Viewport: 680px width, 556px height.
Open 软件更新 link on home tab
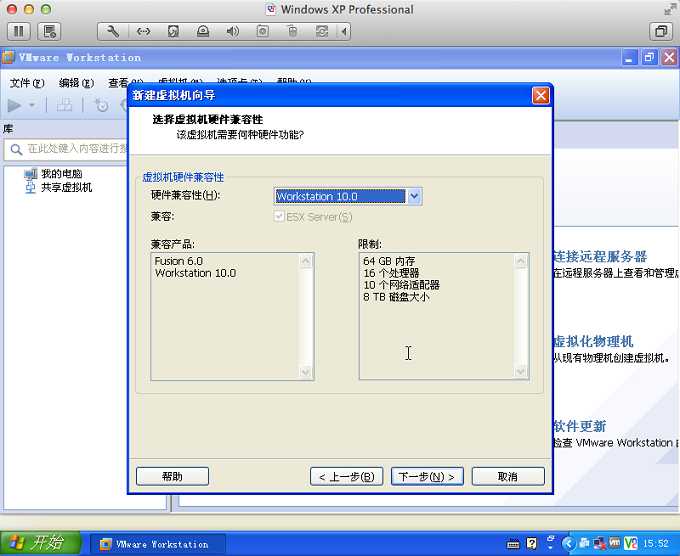tap(580, 426)
